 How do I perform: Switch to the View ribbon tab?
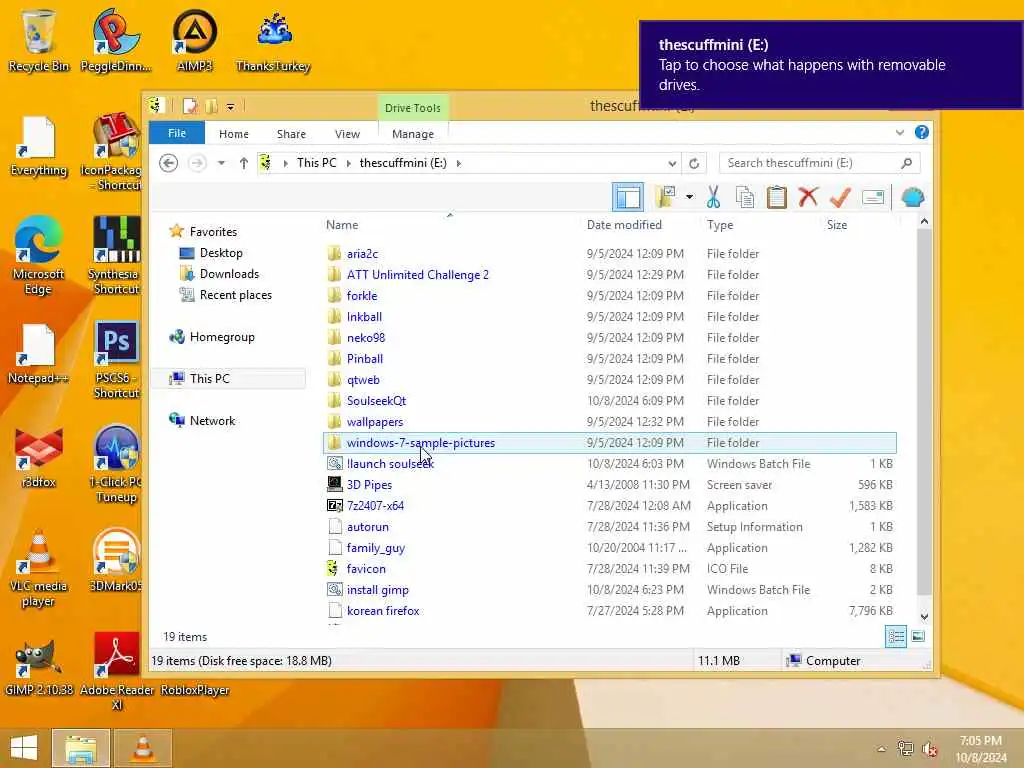347,134
